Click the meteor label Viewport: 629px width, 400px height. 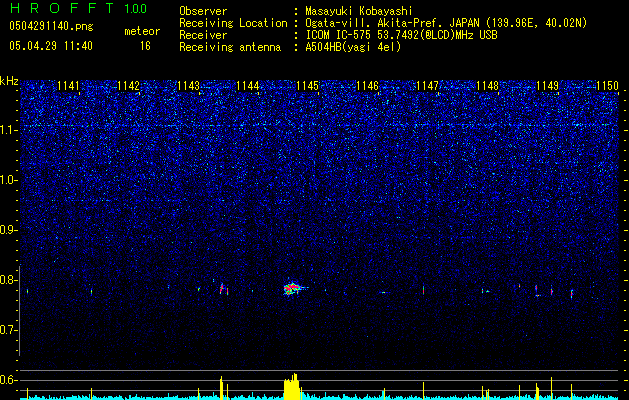pyautogui.click(x=142, y=31)
